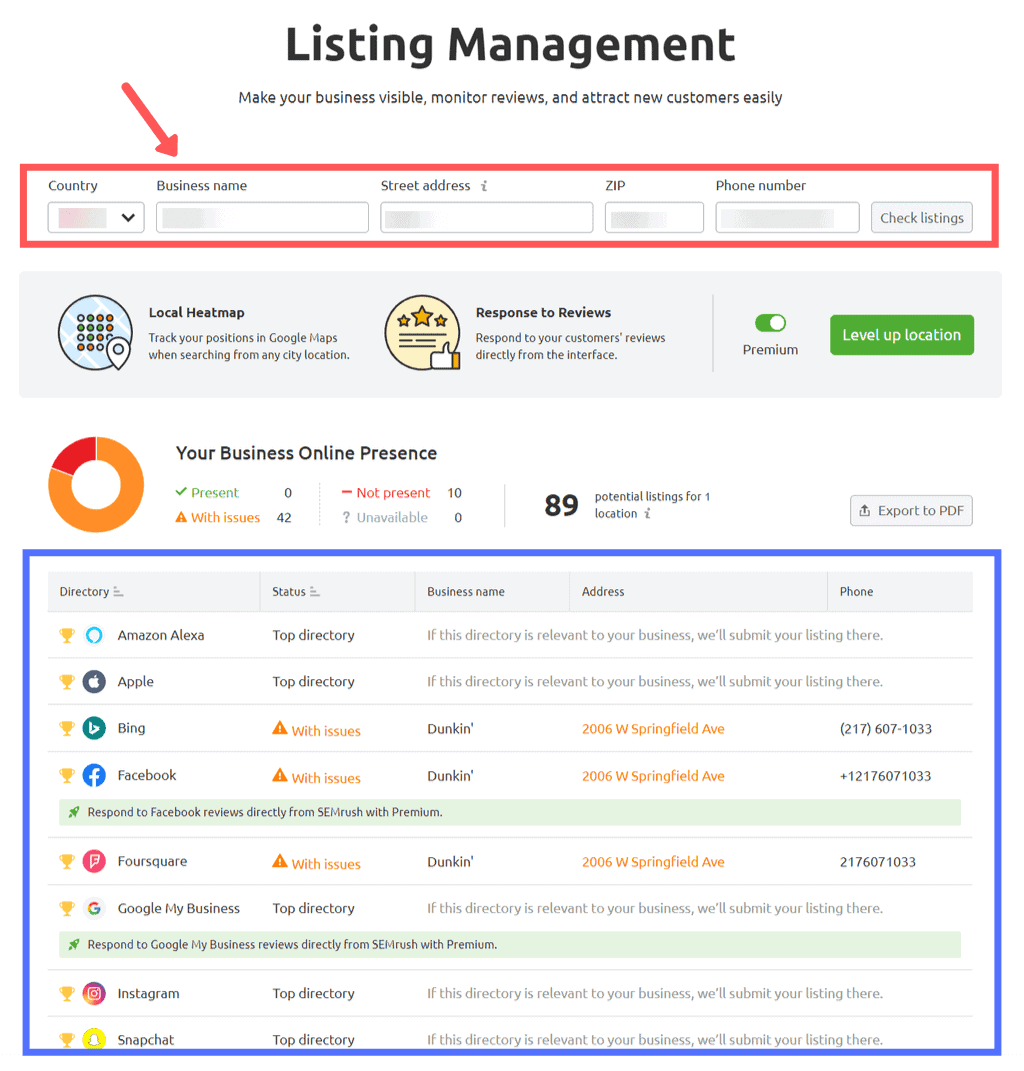Export the report to PDF

pyautogui.click(x=911, y=511)
